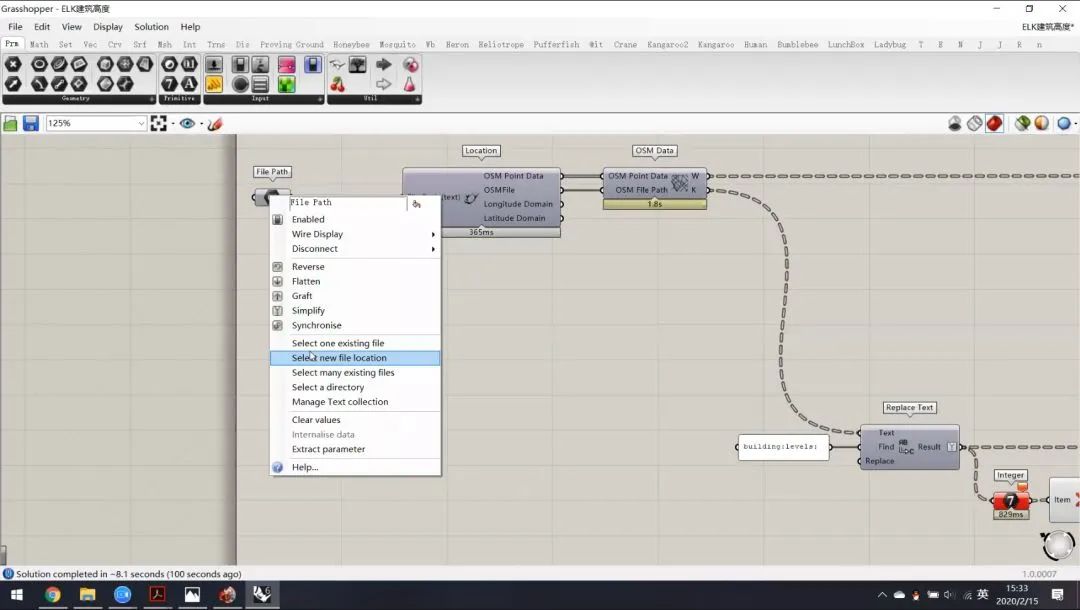1080x610 pixels.
Task: Select the Text 'A' parameter icon
Action: pyautogui.click(x=189, y=84)
